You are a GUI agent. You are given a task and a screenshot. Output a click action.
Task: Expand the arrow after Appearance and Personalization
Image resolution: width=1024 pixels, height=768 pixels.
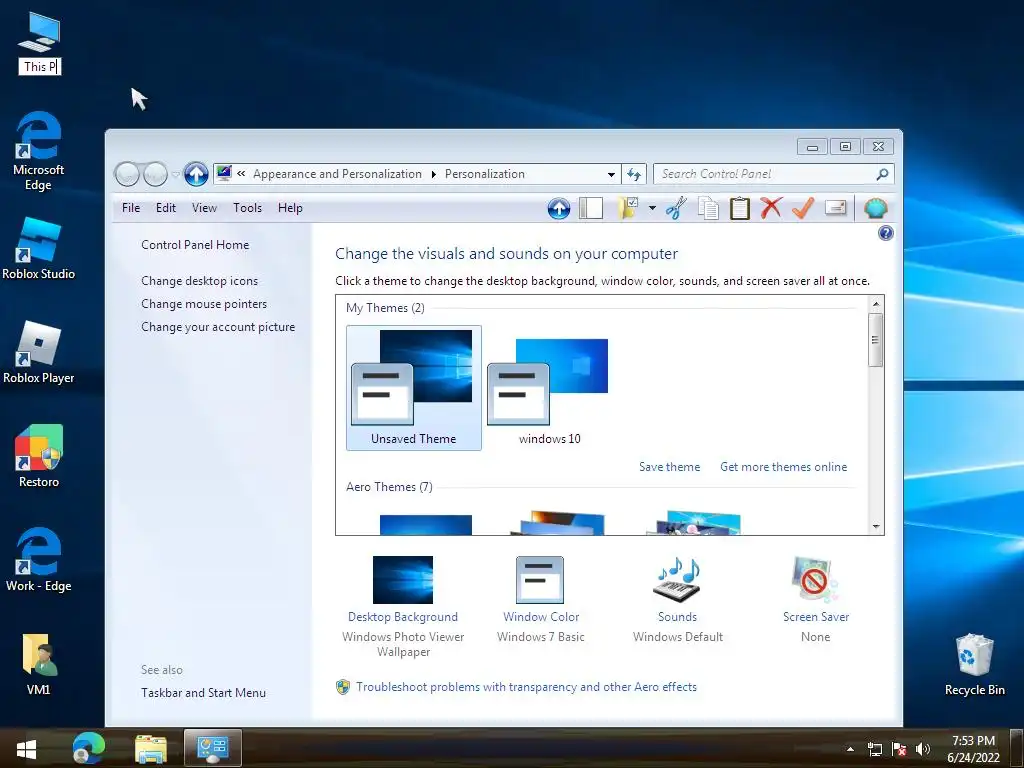click(433, 174)
